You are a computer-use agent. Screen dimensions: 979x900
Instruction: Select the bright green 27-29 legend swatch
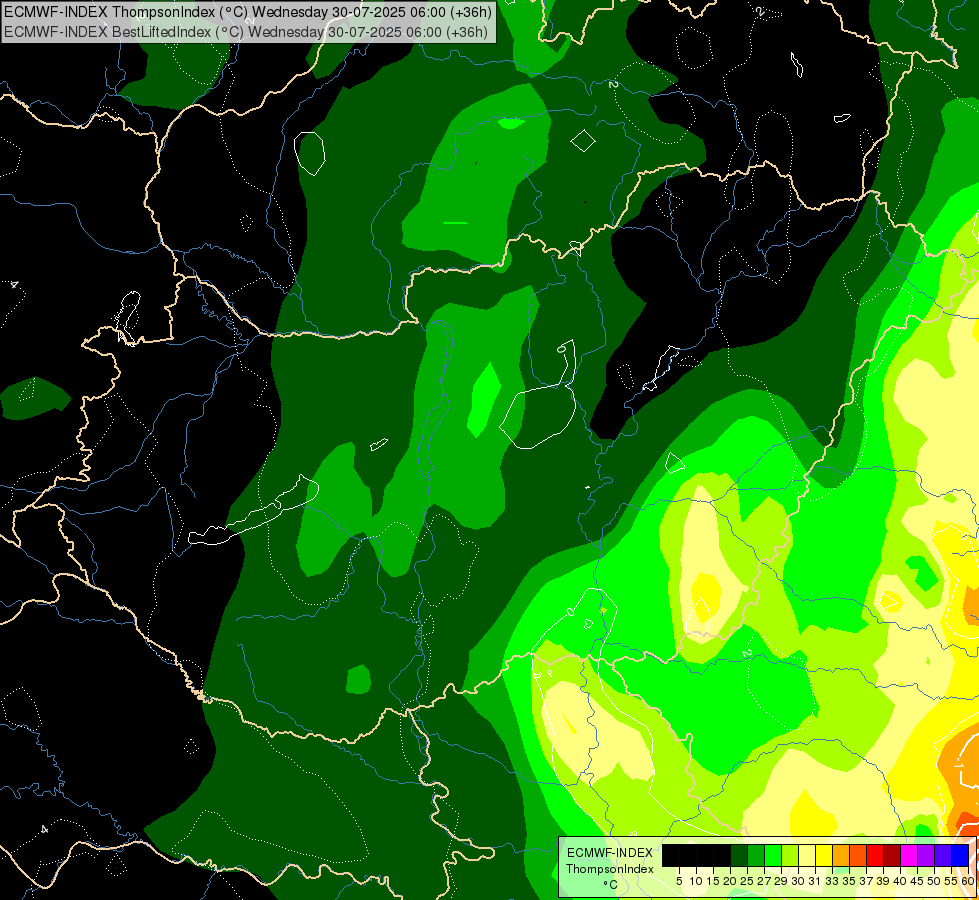[773, 855]
